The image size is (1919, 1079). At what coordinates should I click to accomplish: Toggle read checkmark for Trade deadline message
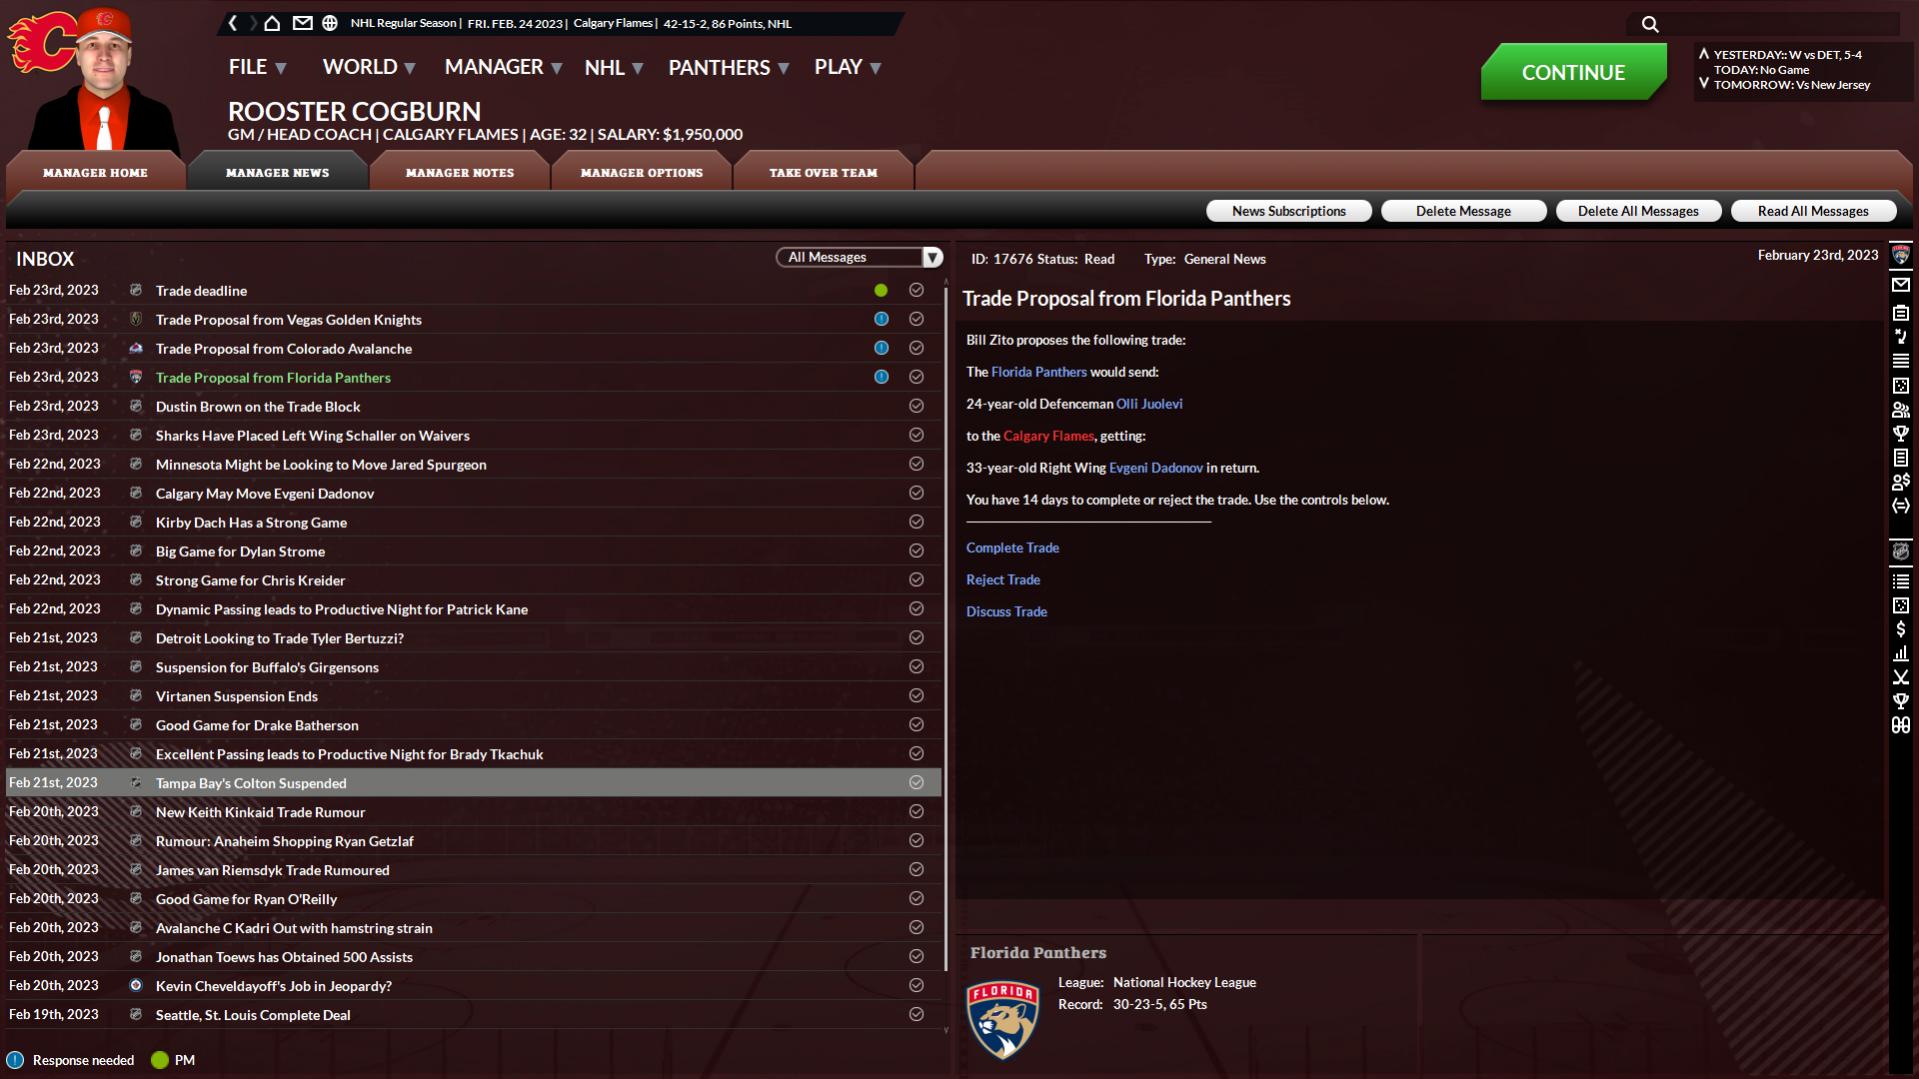point(916,290)
